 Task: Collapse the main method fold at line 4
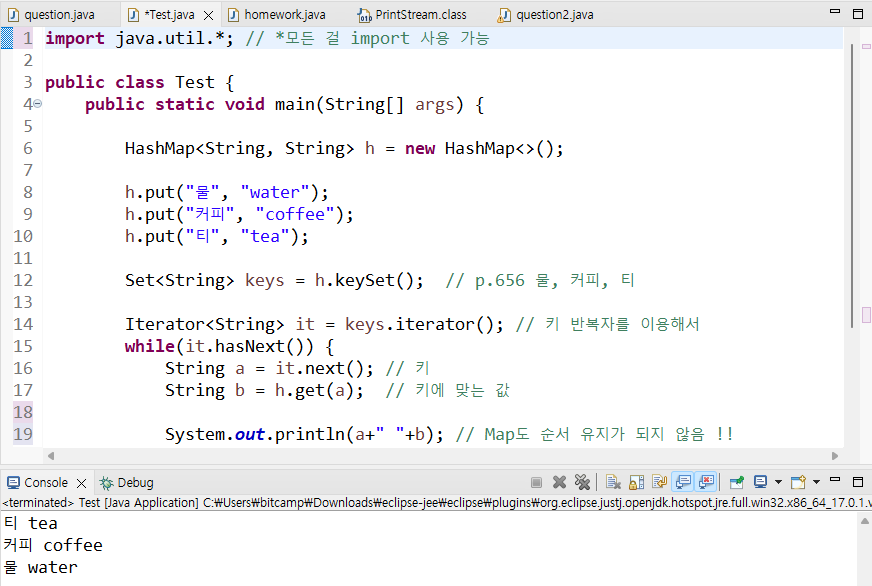click(37, 103)
